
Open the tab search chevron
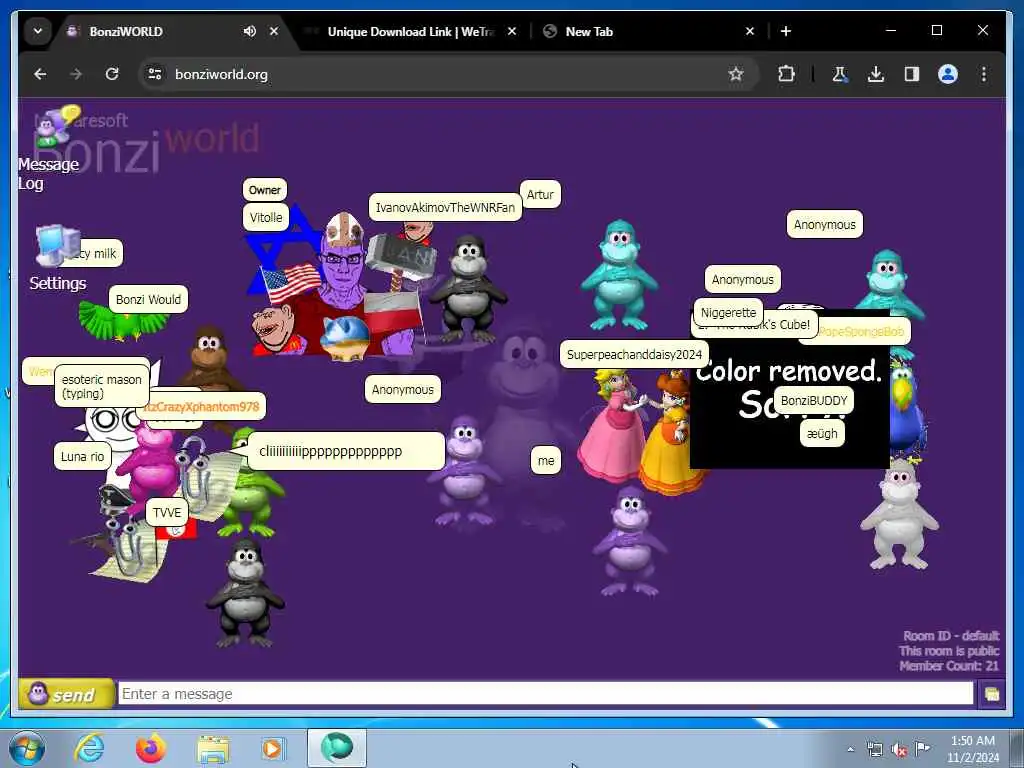[x=38, y=31]
